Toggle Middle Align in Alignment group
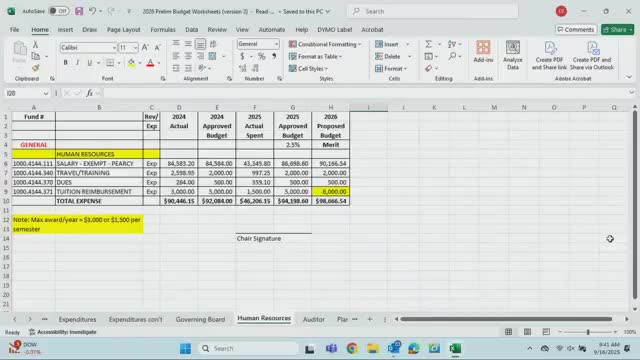The height and width of the screenshot is (360, 640). coord(188,44)
